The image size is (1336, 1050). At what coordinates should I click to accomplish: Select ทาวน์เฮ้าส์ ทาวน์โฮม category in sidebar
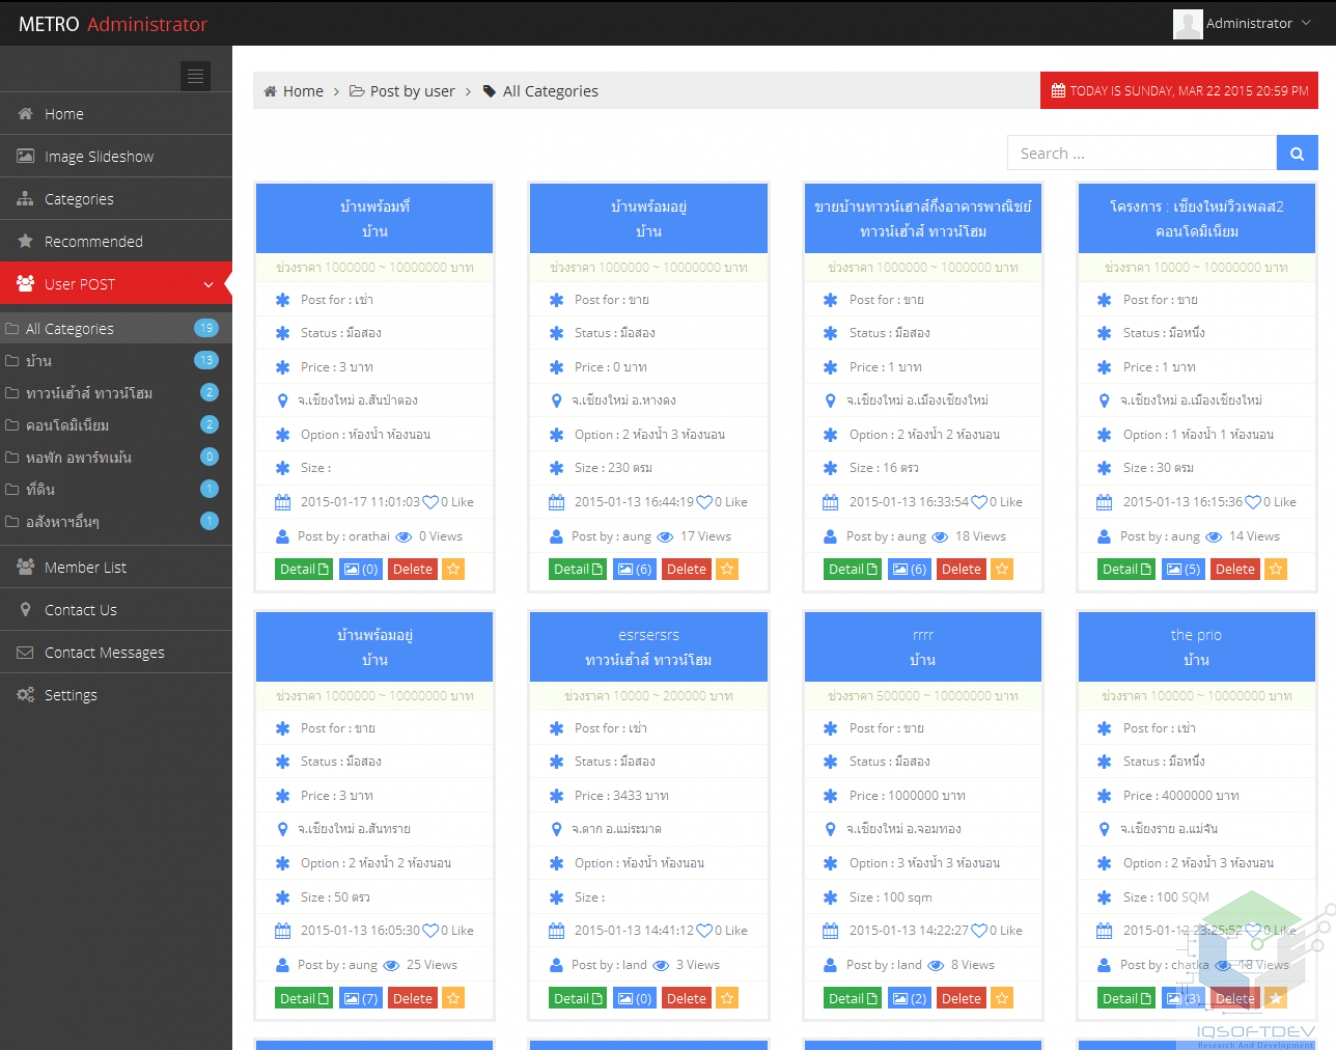116,392
